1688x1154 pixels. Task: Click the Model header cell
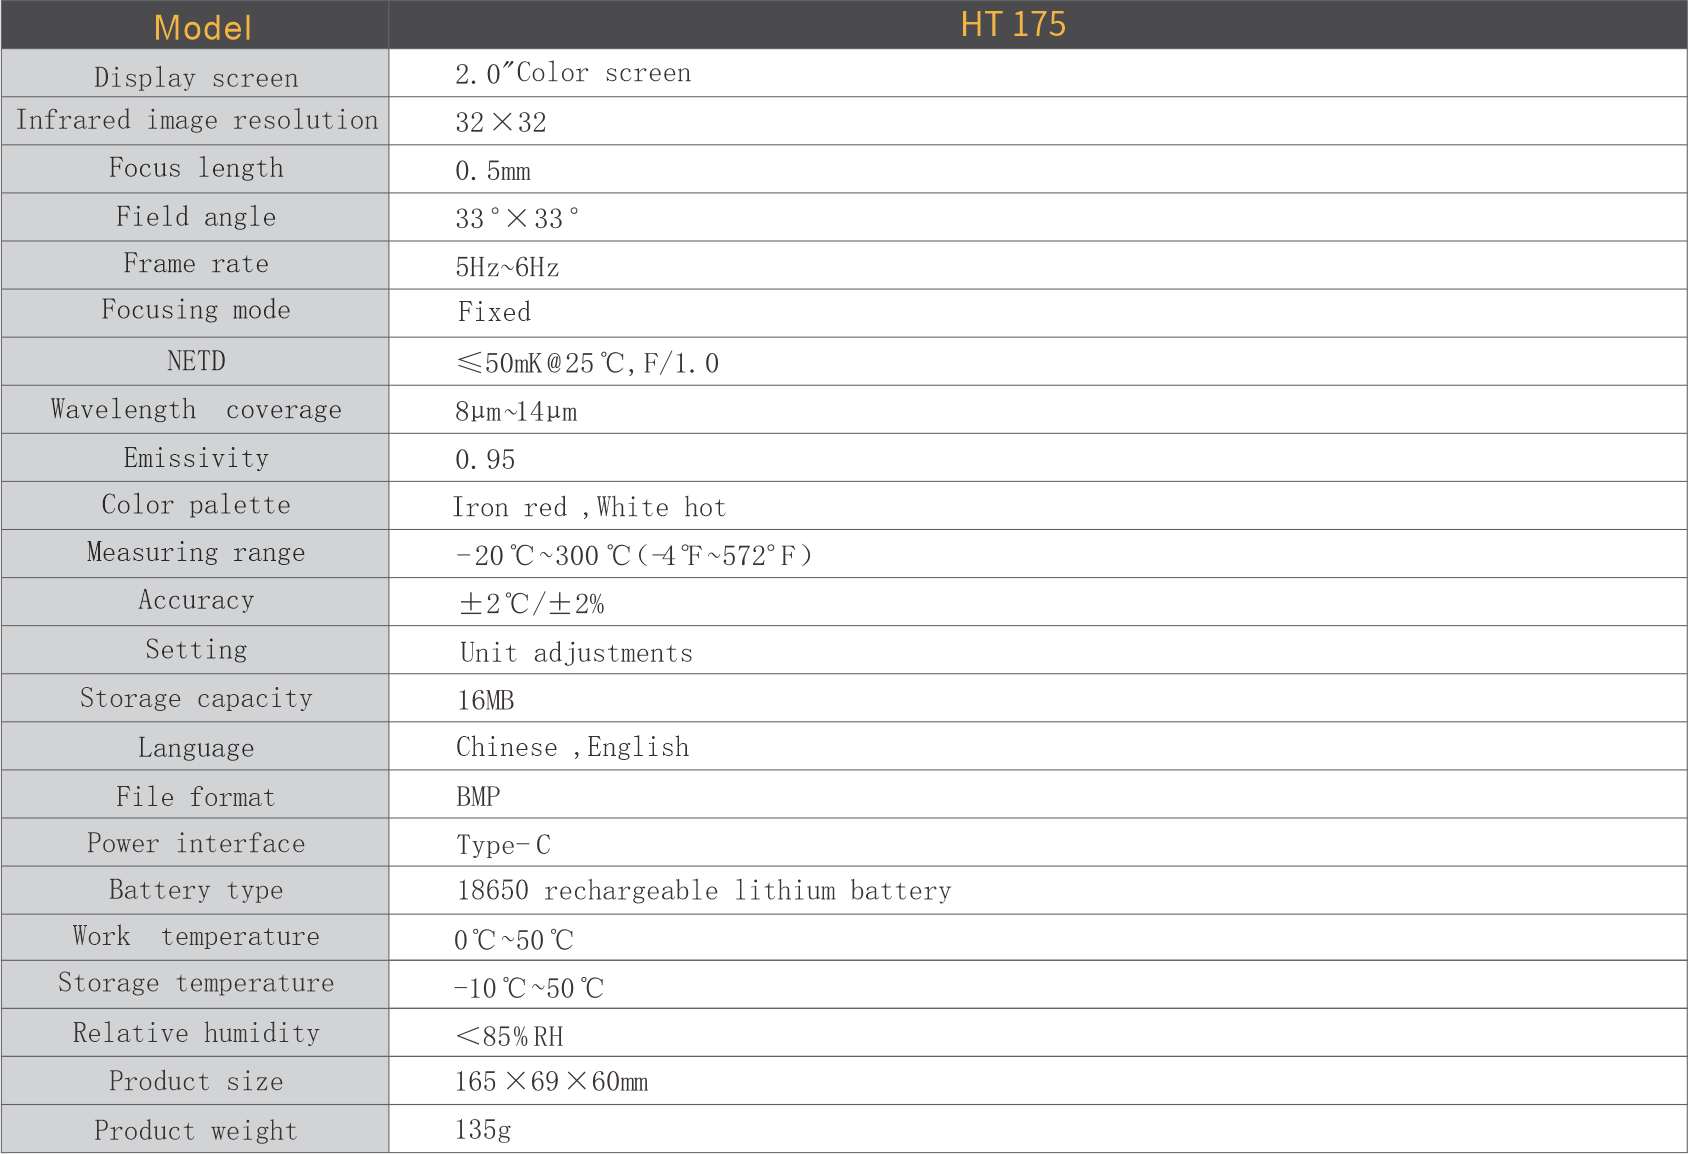pyautogui.click(x=202, y=27)
